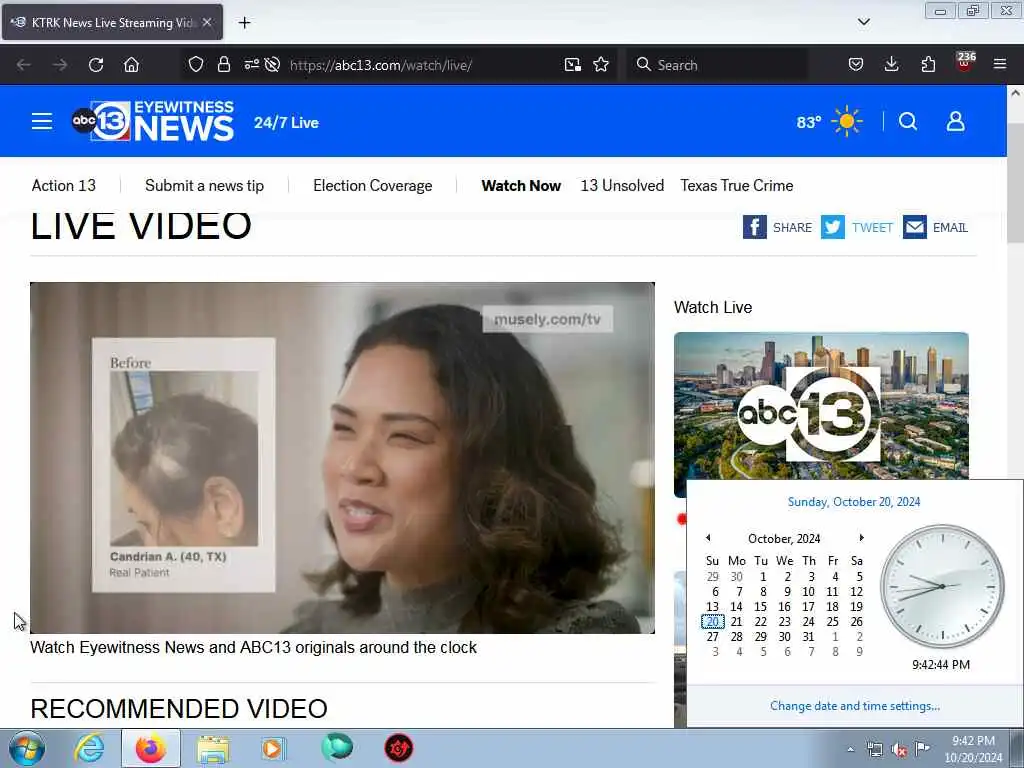
Task: Open the Windows Start button
Action: click(x=27, y=748)
